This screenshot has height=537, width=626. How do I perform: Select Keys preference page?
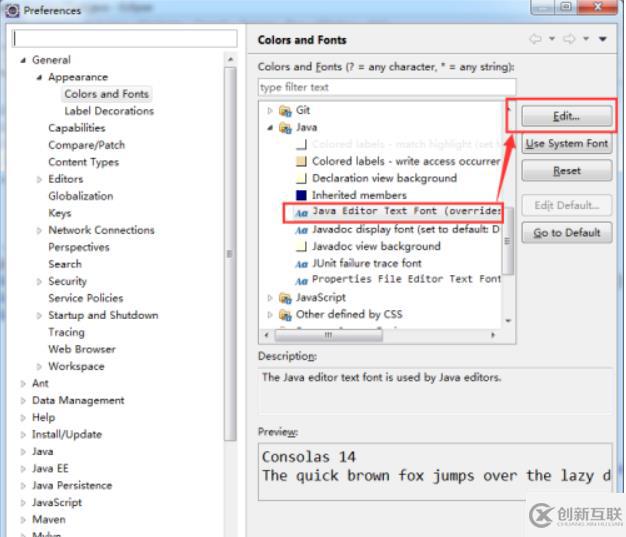click(x=60, y=213)
